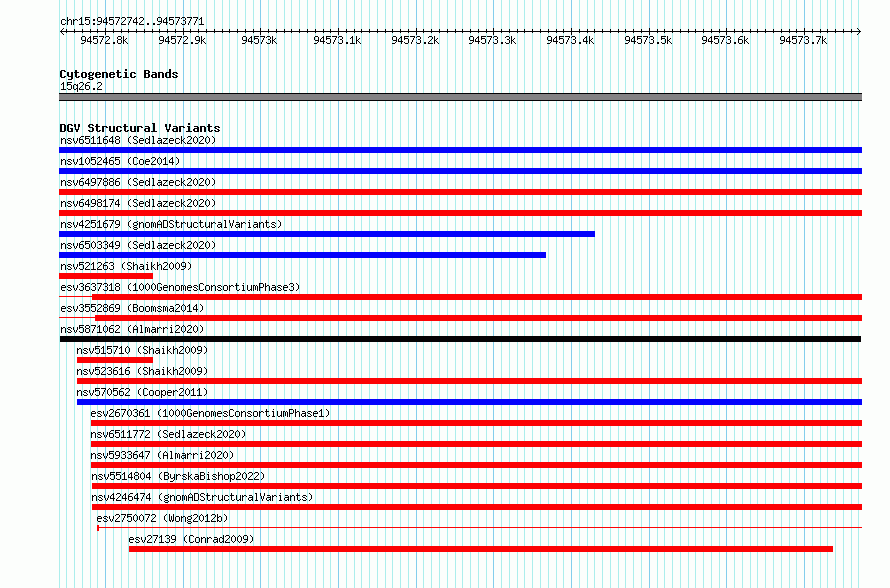Click the 94573.5k ruler tick label
This screenshot has width=890, height=588.
click(648, 40)
